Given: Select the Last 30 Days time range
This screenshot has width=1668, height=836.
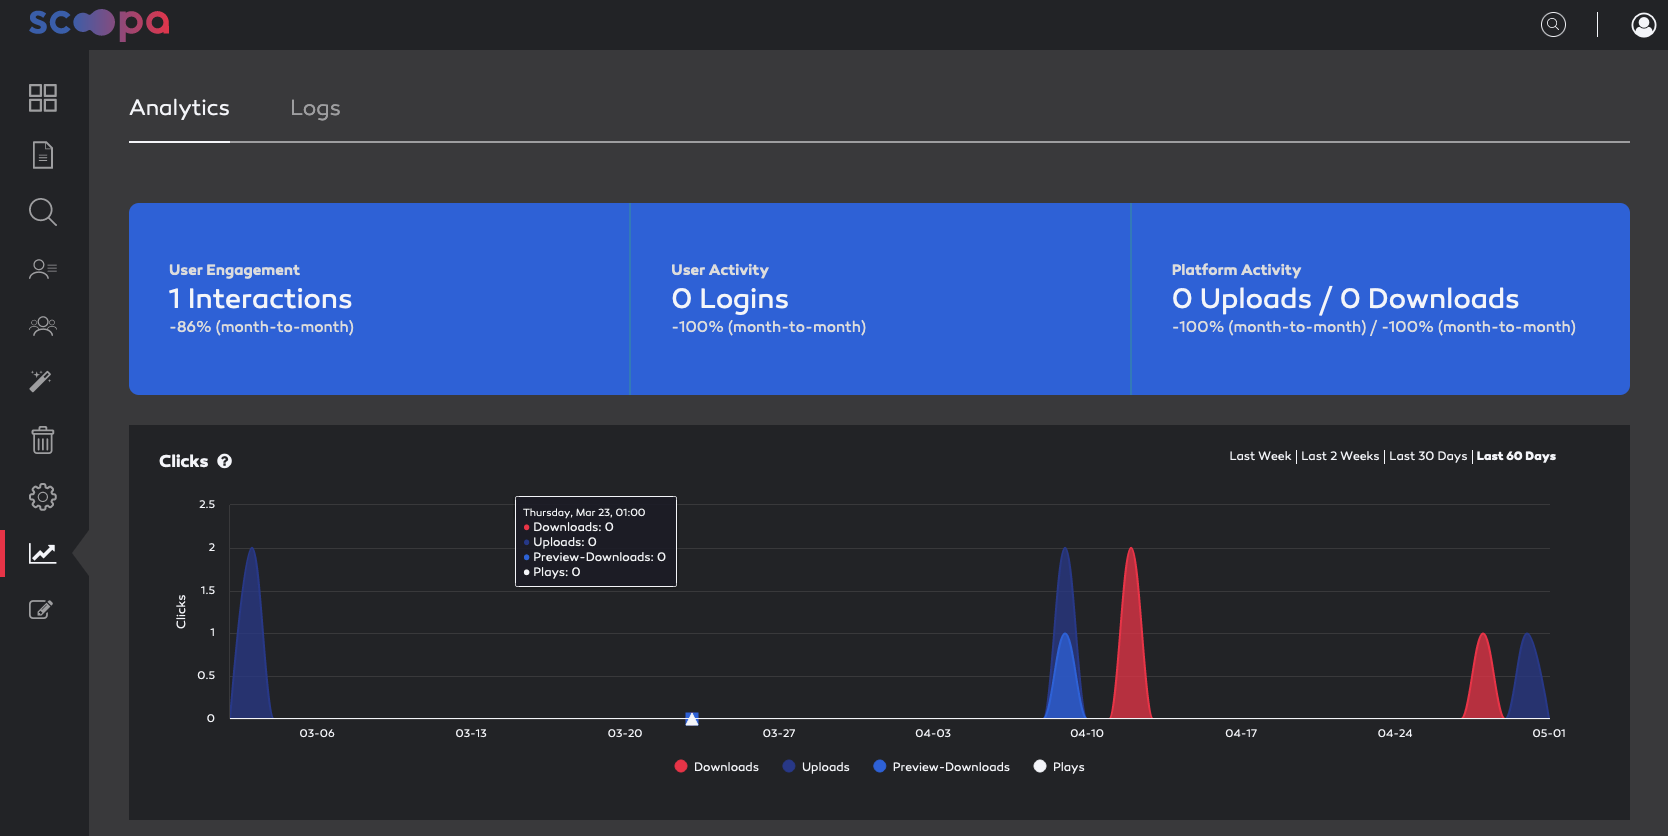Looking at the screenshot, I should (1428, 456).
